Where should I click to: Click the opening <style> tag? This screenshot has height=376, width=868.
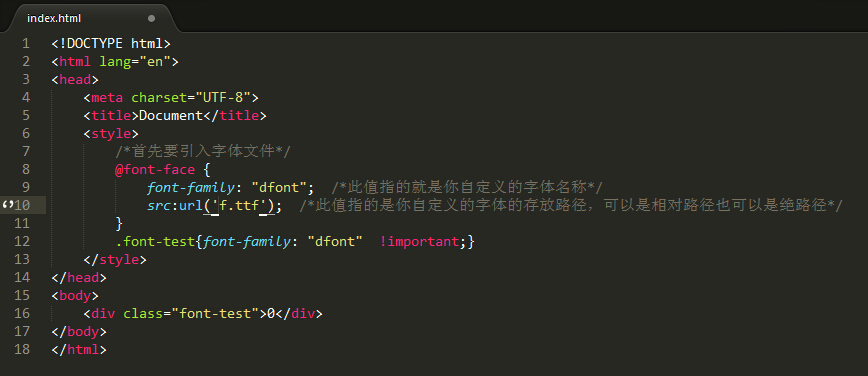click(111, 133)
